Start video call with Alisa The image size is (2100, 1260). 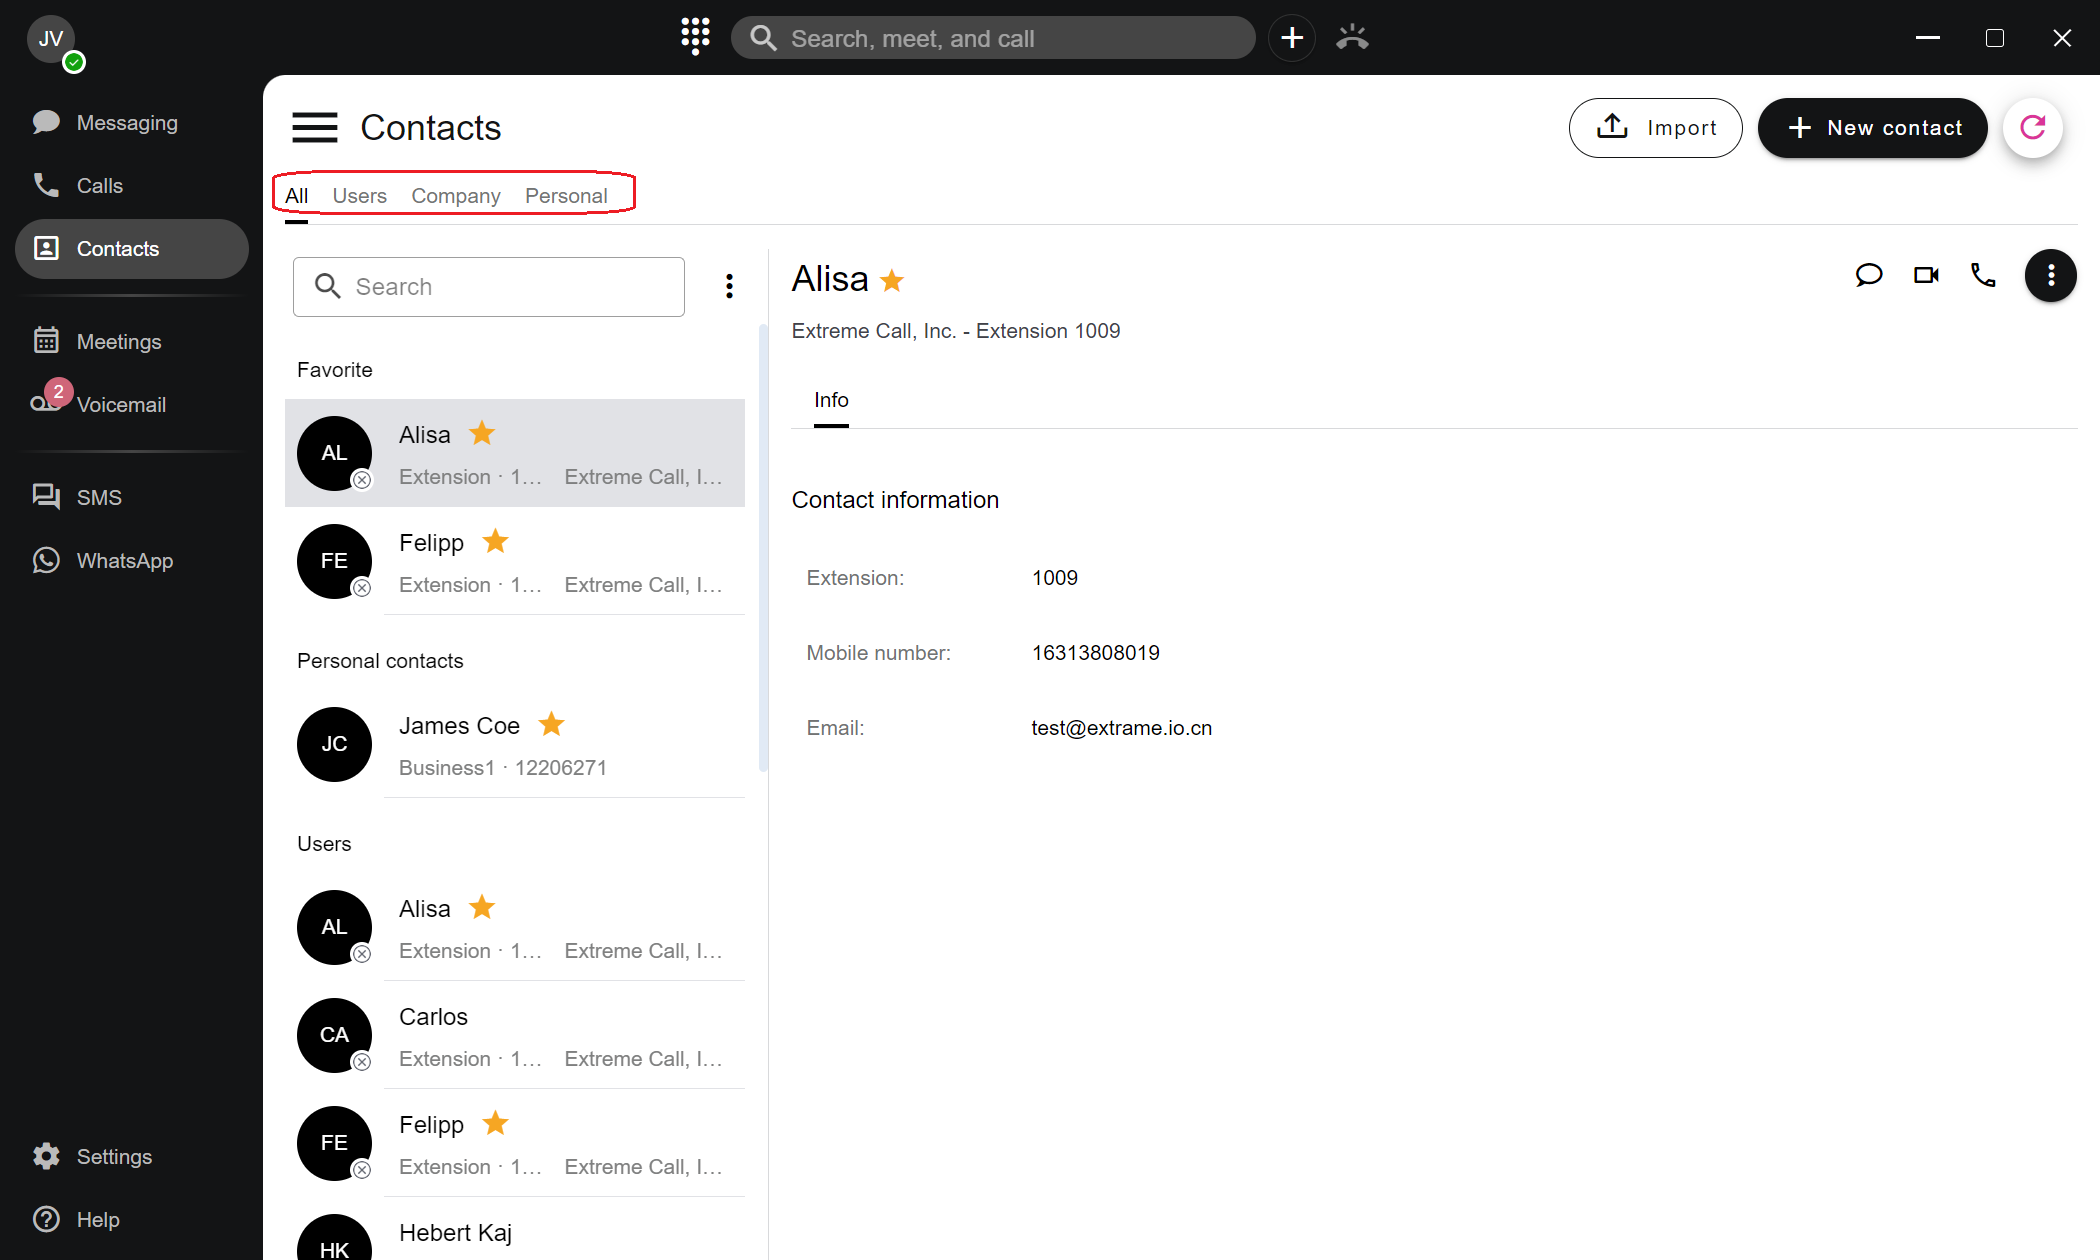coord(1926,275)
